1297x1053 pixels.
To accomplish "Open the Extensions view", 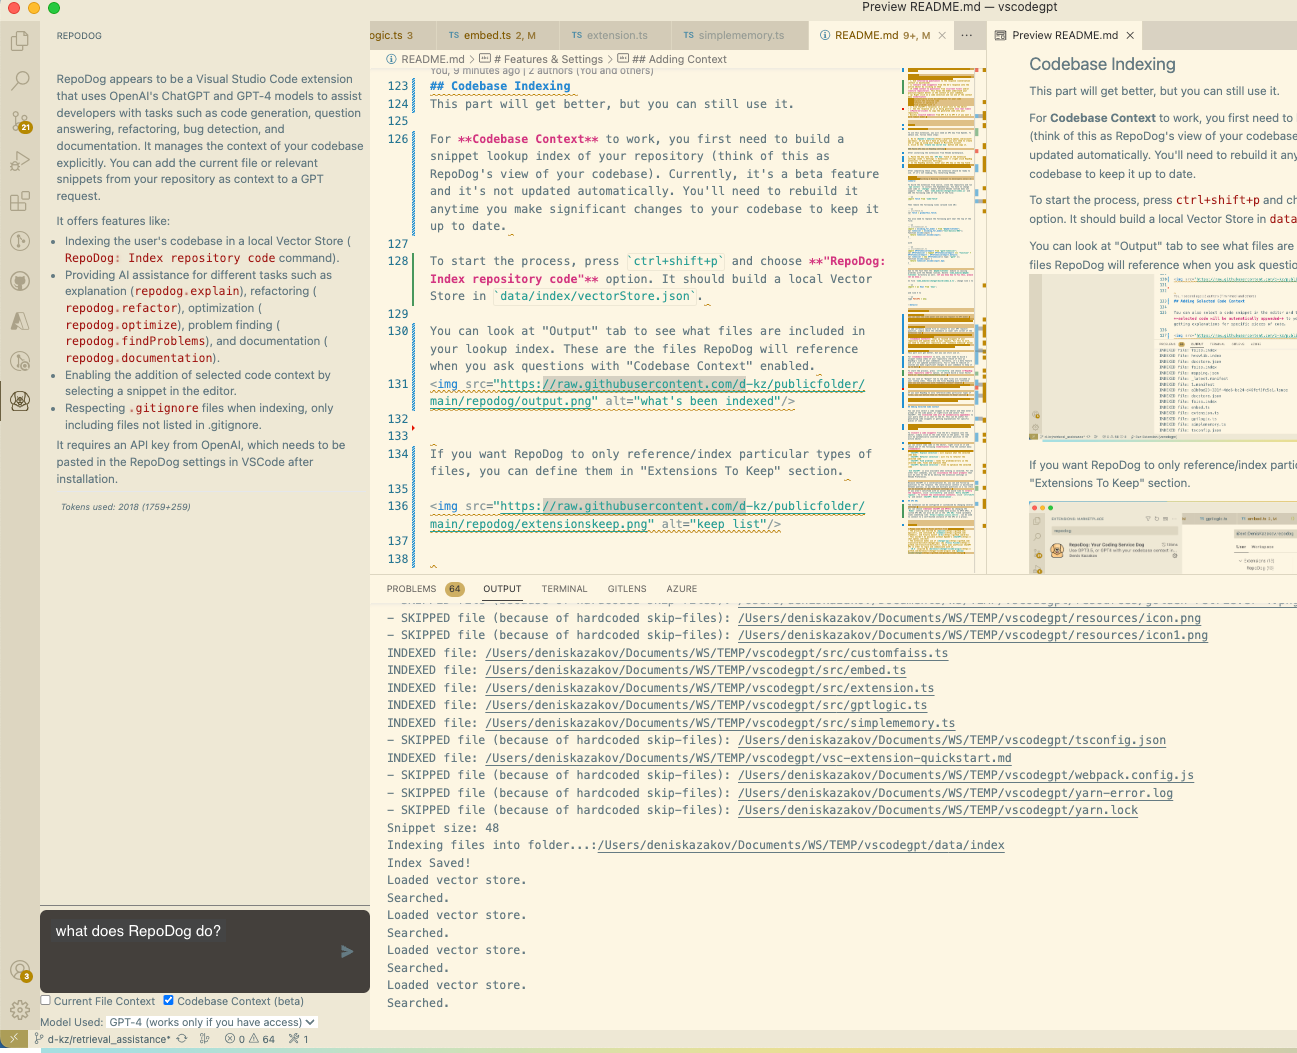I will (20, 201).
